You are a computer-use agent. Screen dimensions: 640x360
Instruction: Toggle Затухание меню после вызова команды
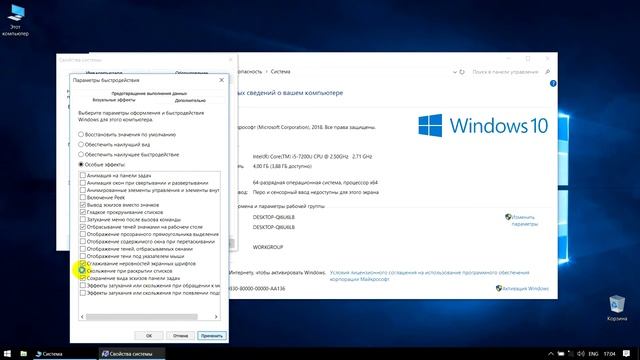[x=83, y=220]
